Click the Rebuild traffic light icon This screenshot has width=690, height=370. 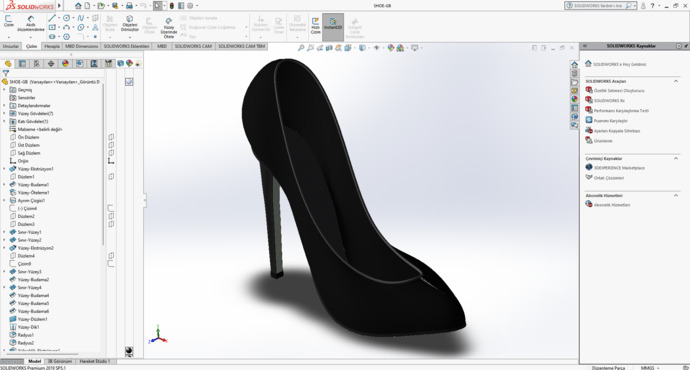(172, 6)
